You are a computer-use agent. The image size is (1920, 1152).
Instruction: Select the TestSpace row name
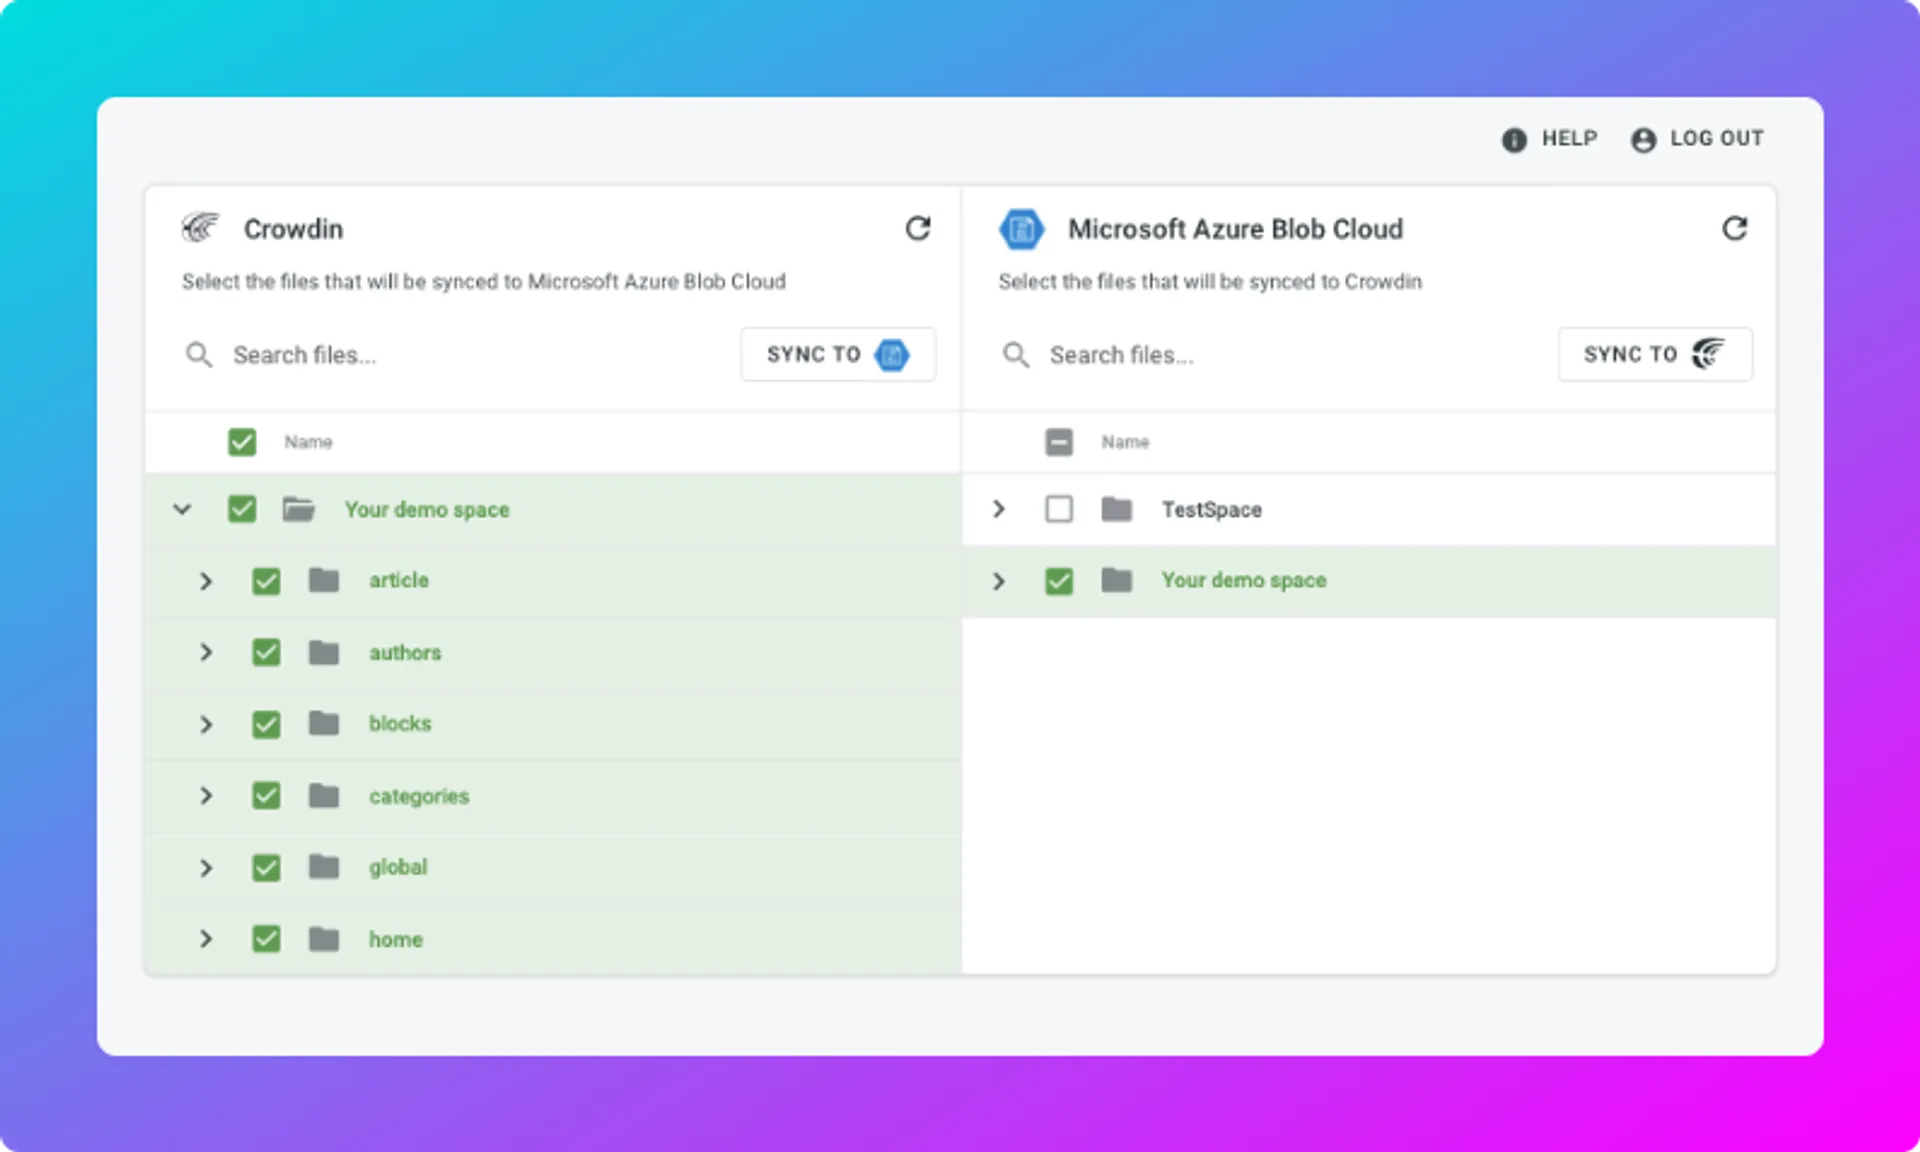pos(1212,510)
